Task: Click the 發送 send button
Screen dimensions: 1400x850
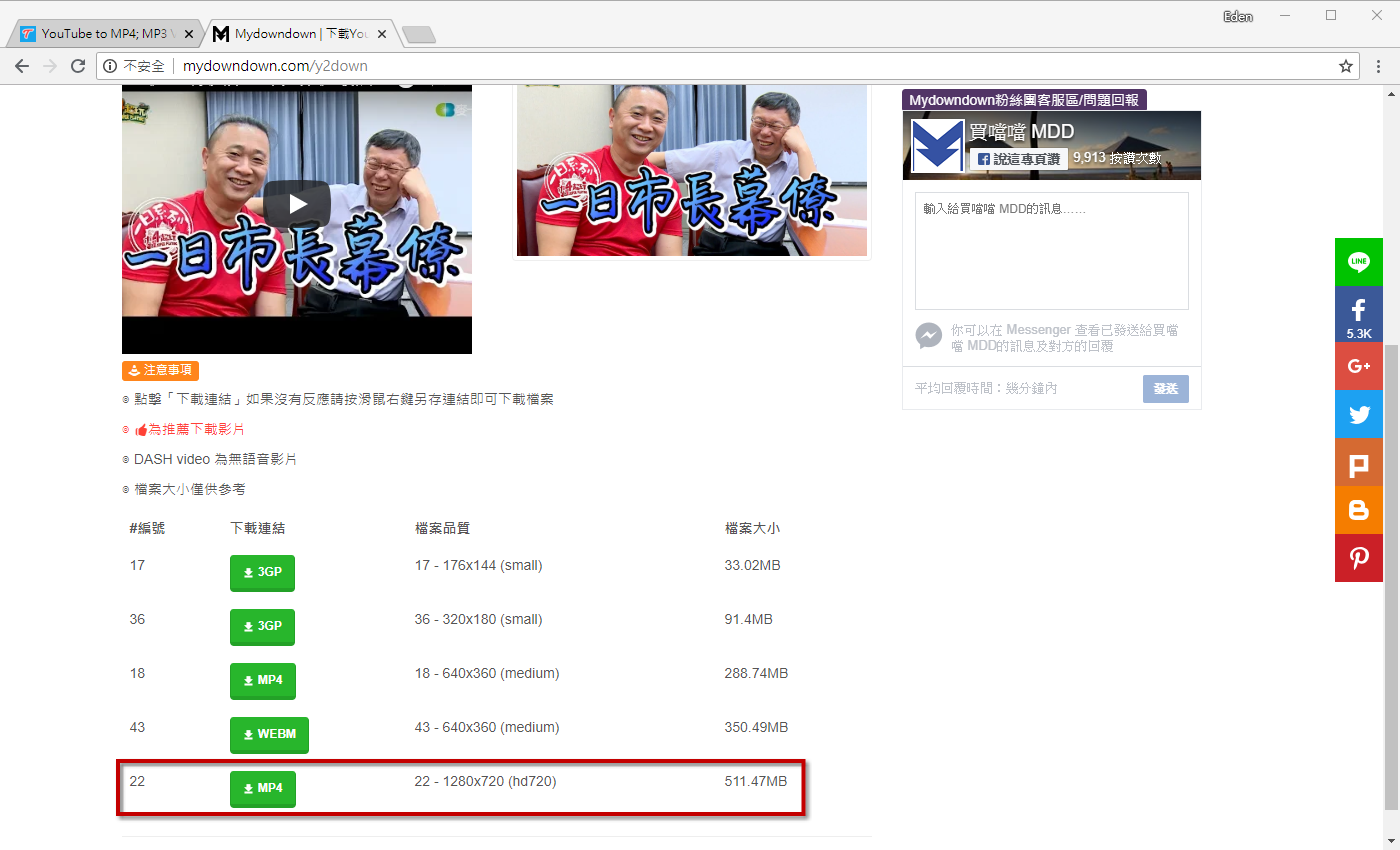Action: click(1165, 389)
